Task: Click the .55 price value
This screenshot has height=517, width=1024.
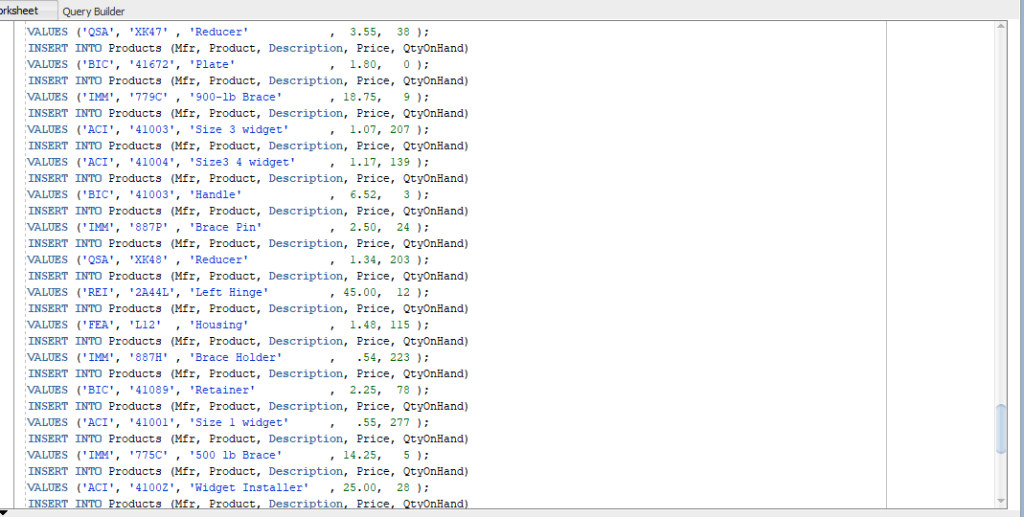Action: (366, 424)
